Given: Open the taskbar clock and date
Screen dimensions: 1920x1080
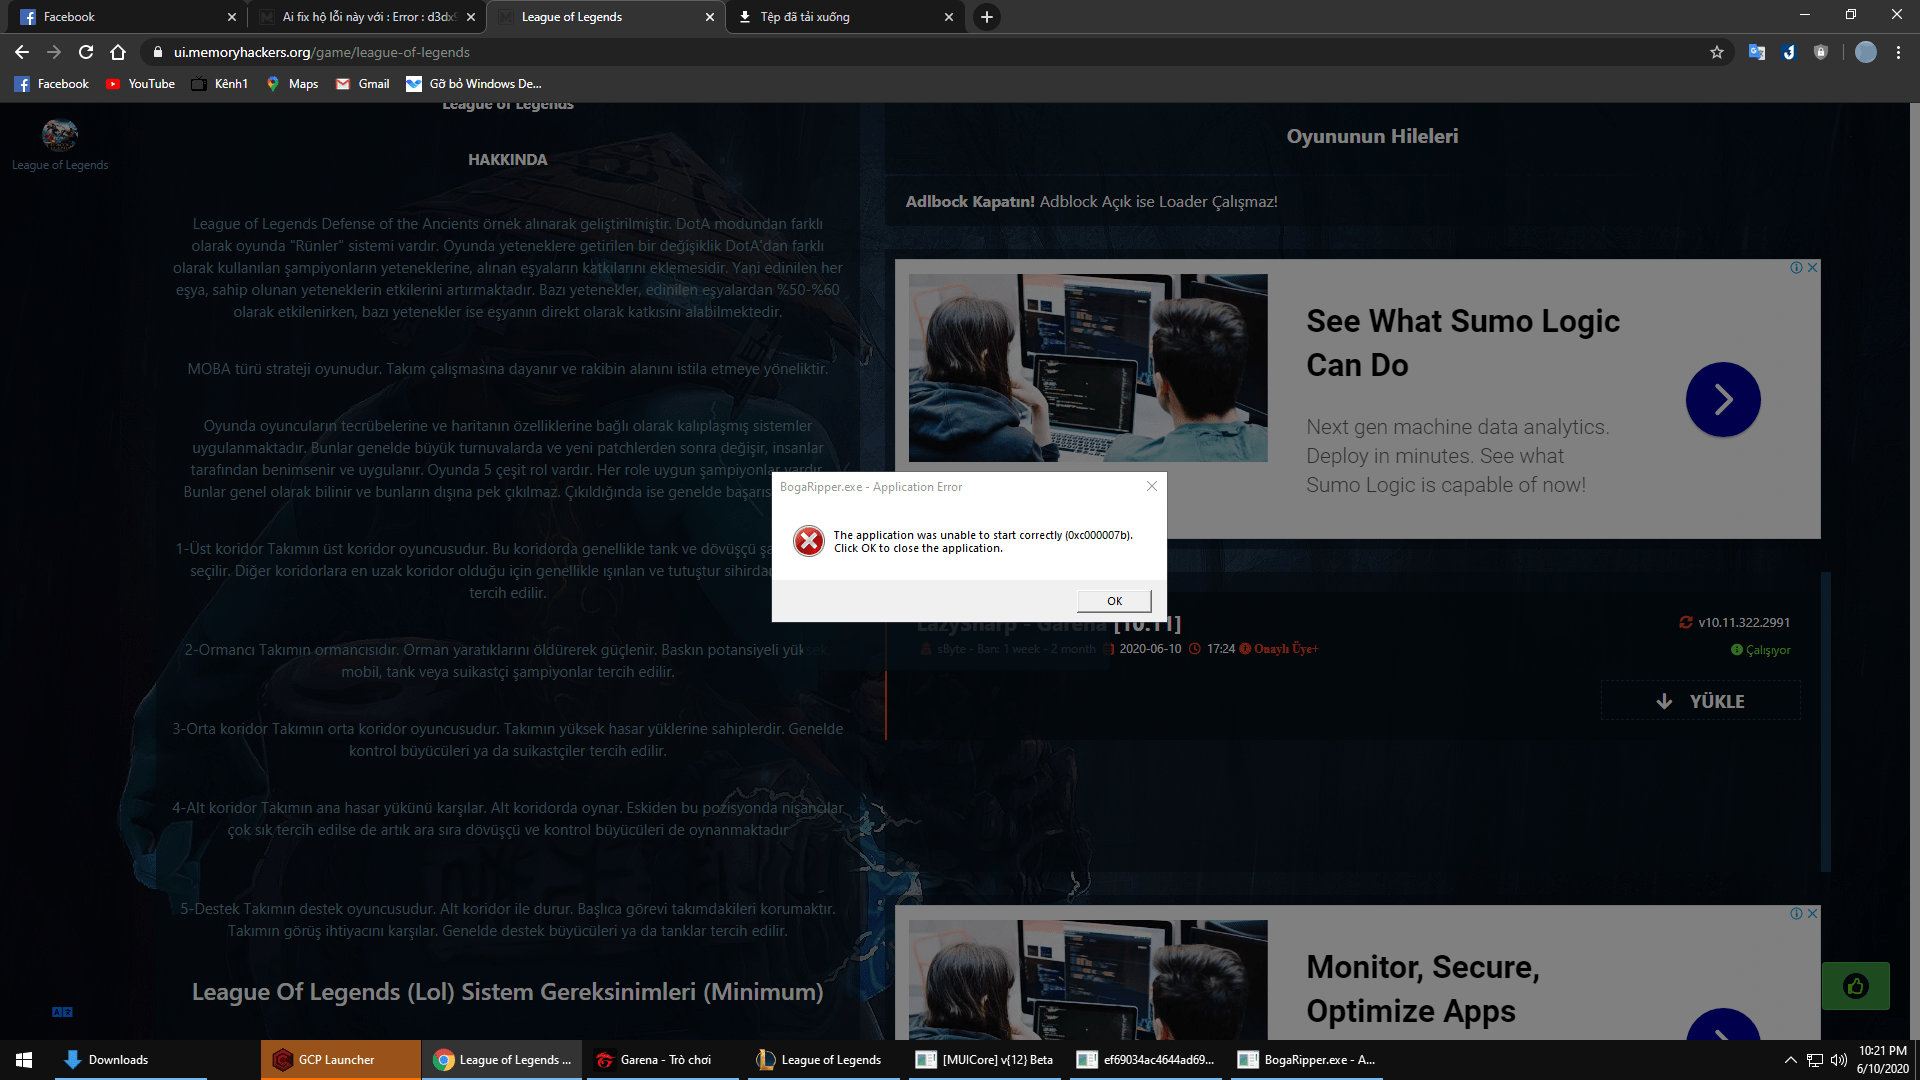Looking at the screenshot, I should (x=1883, y=1060).
